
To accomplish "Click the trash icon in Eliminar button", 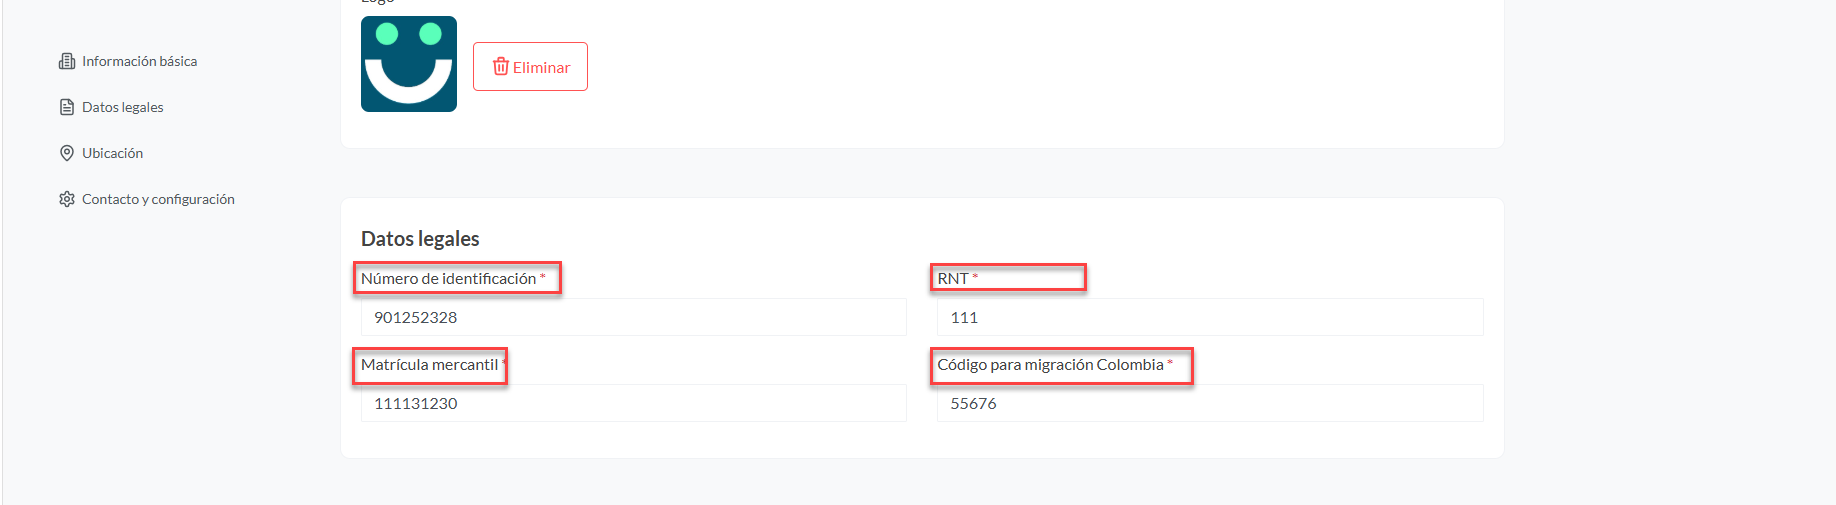I will click(x=501, y=67).
